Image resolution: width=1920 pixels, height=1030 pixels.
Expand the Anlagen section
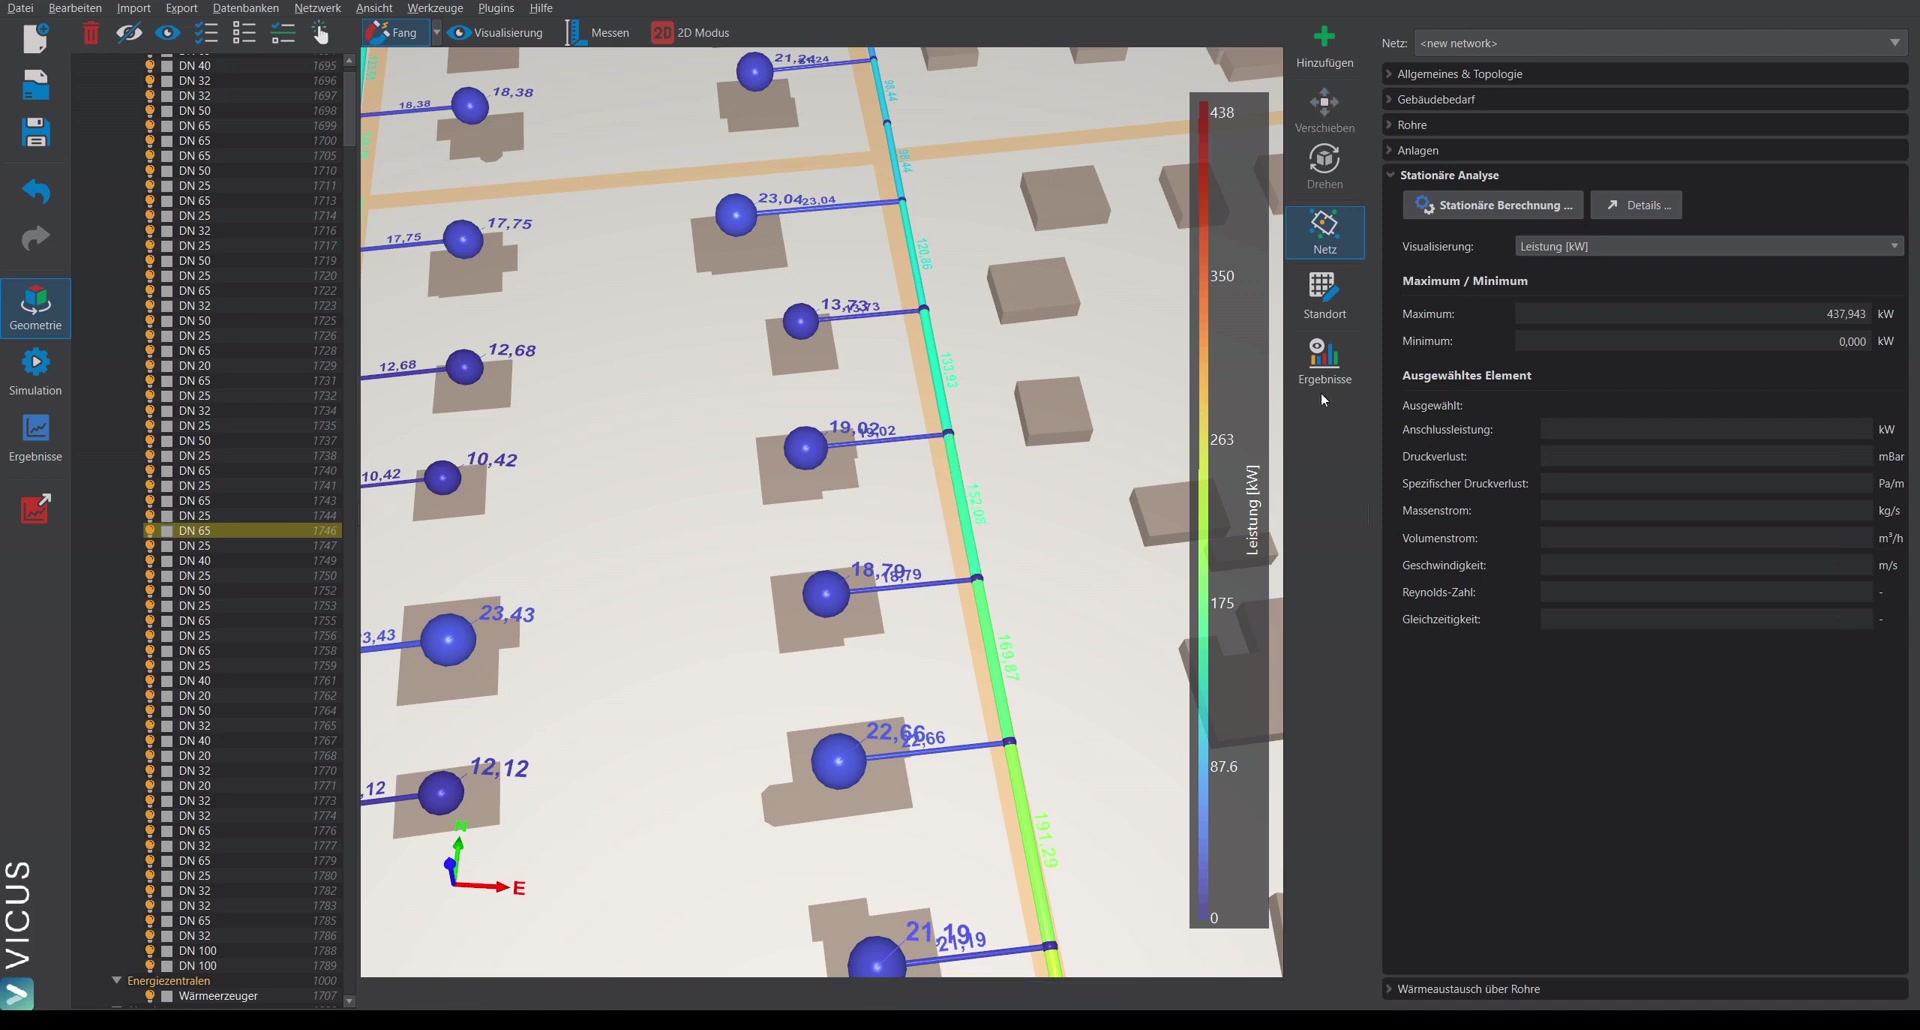[1644, 151]
